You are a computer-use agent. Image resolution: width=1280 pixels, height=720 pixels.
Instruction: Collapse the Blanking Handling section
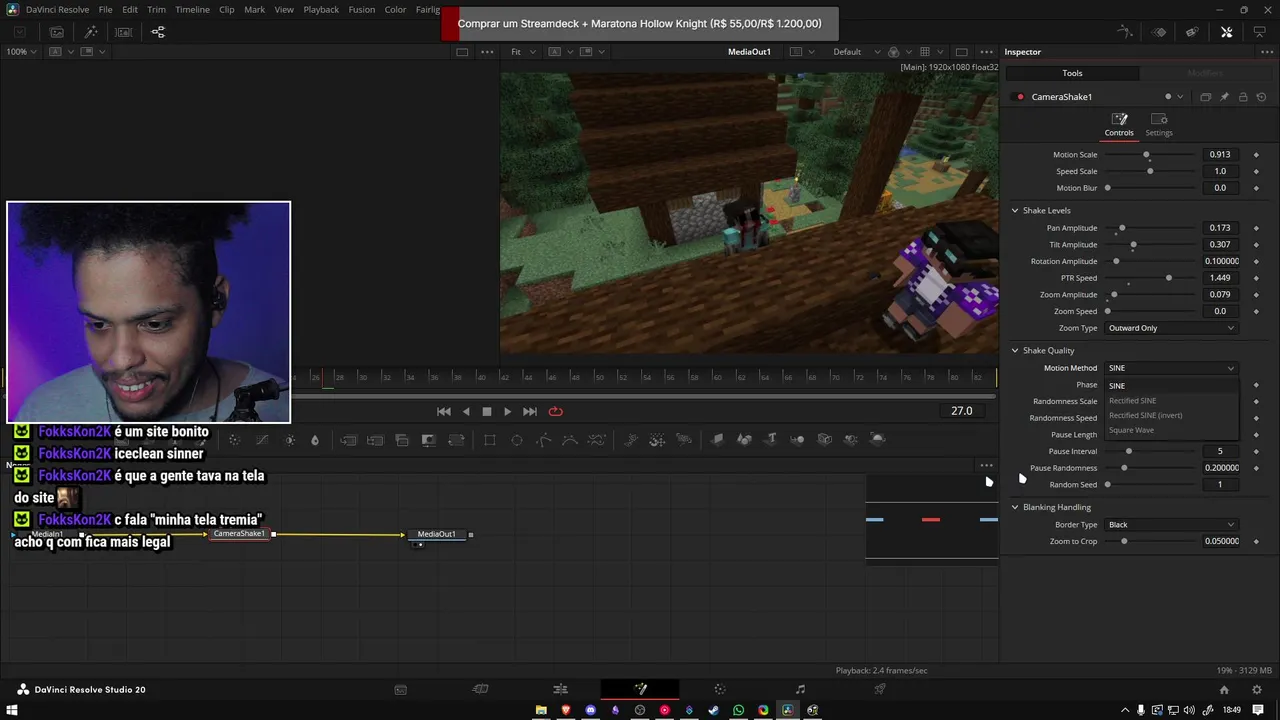1015,507
